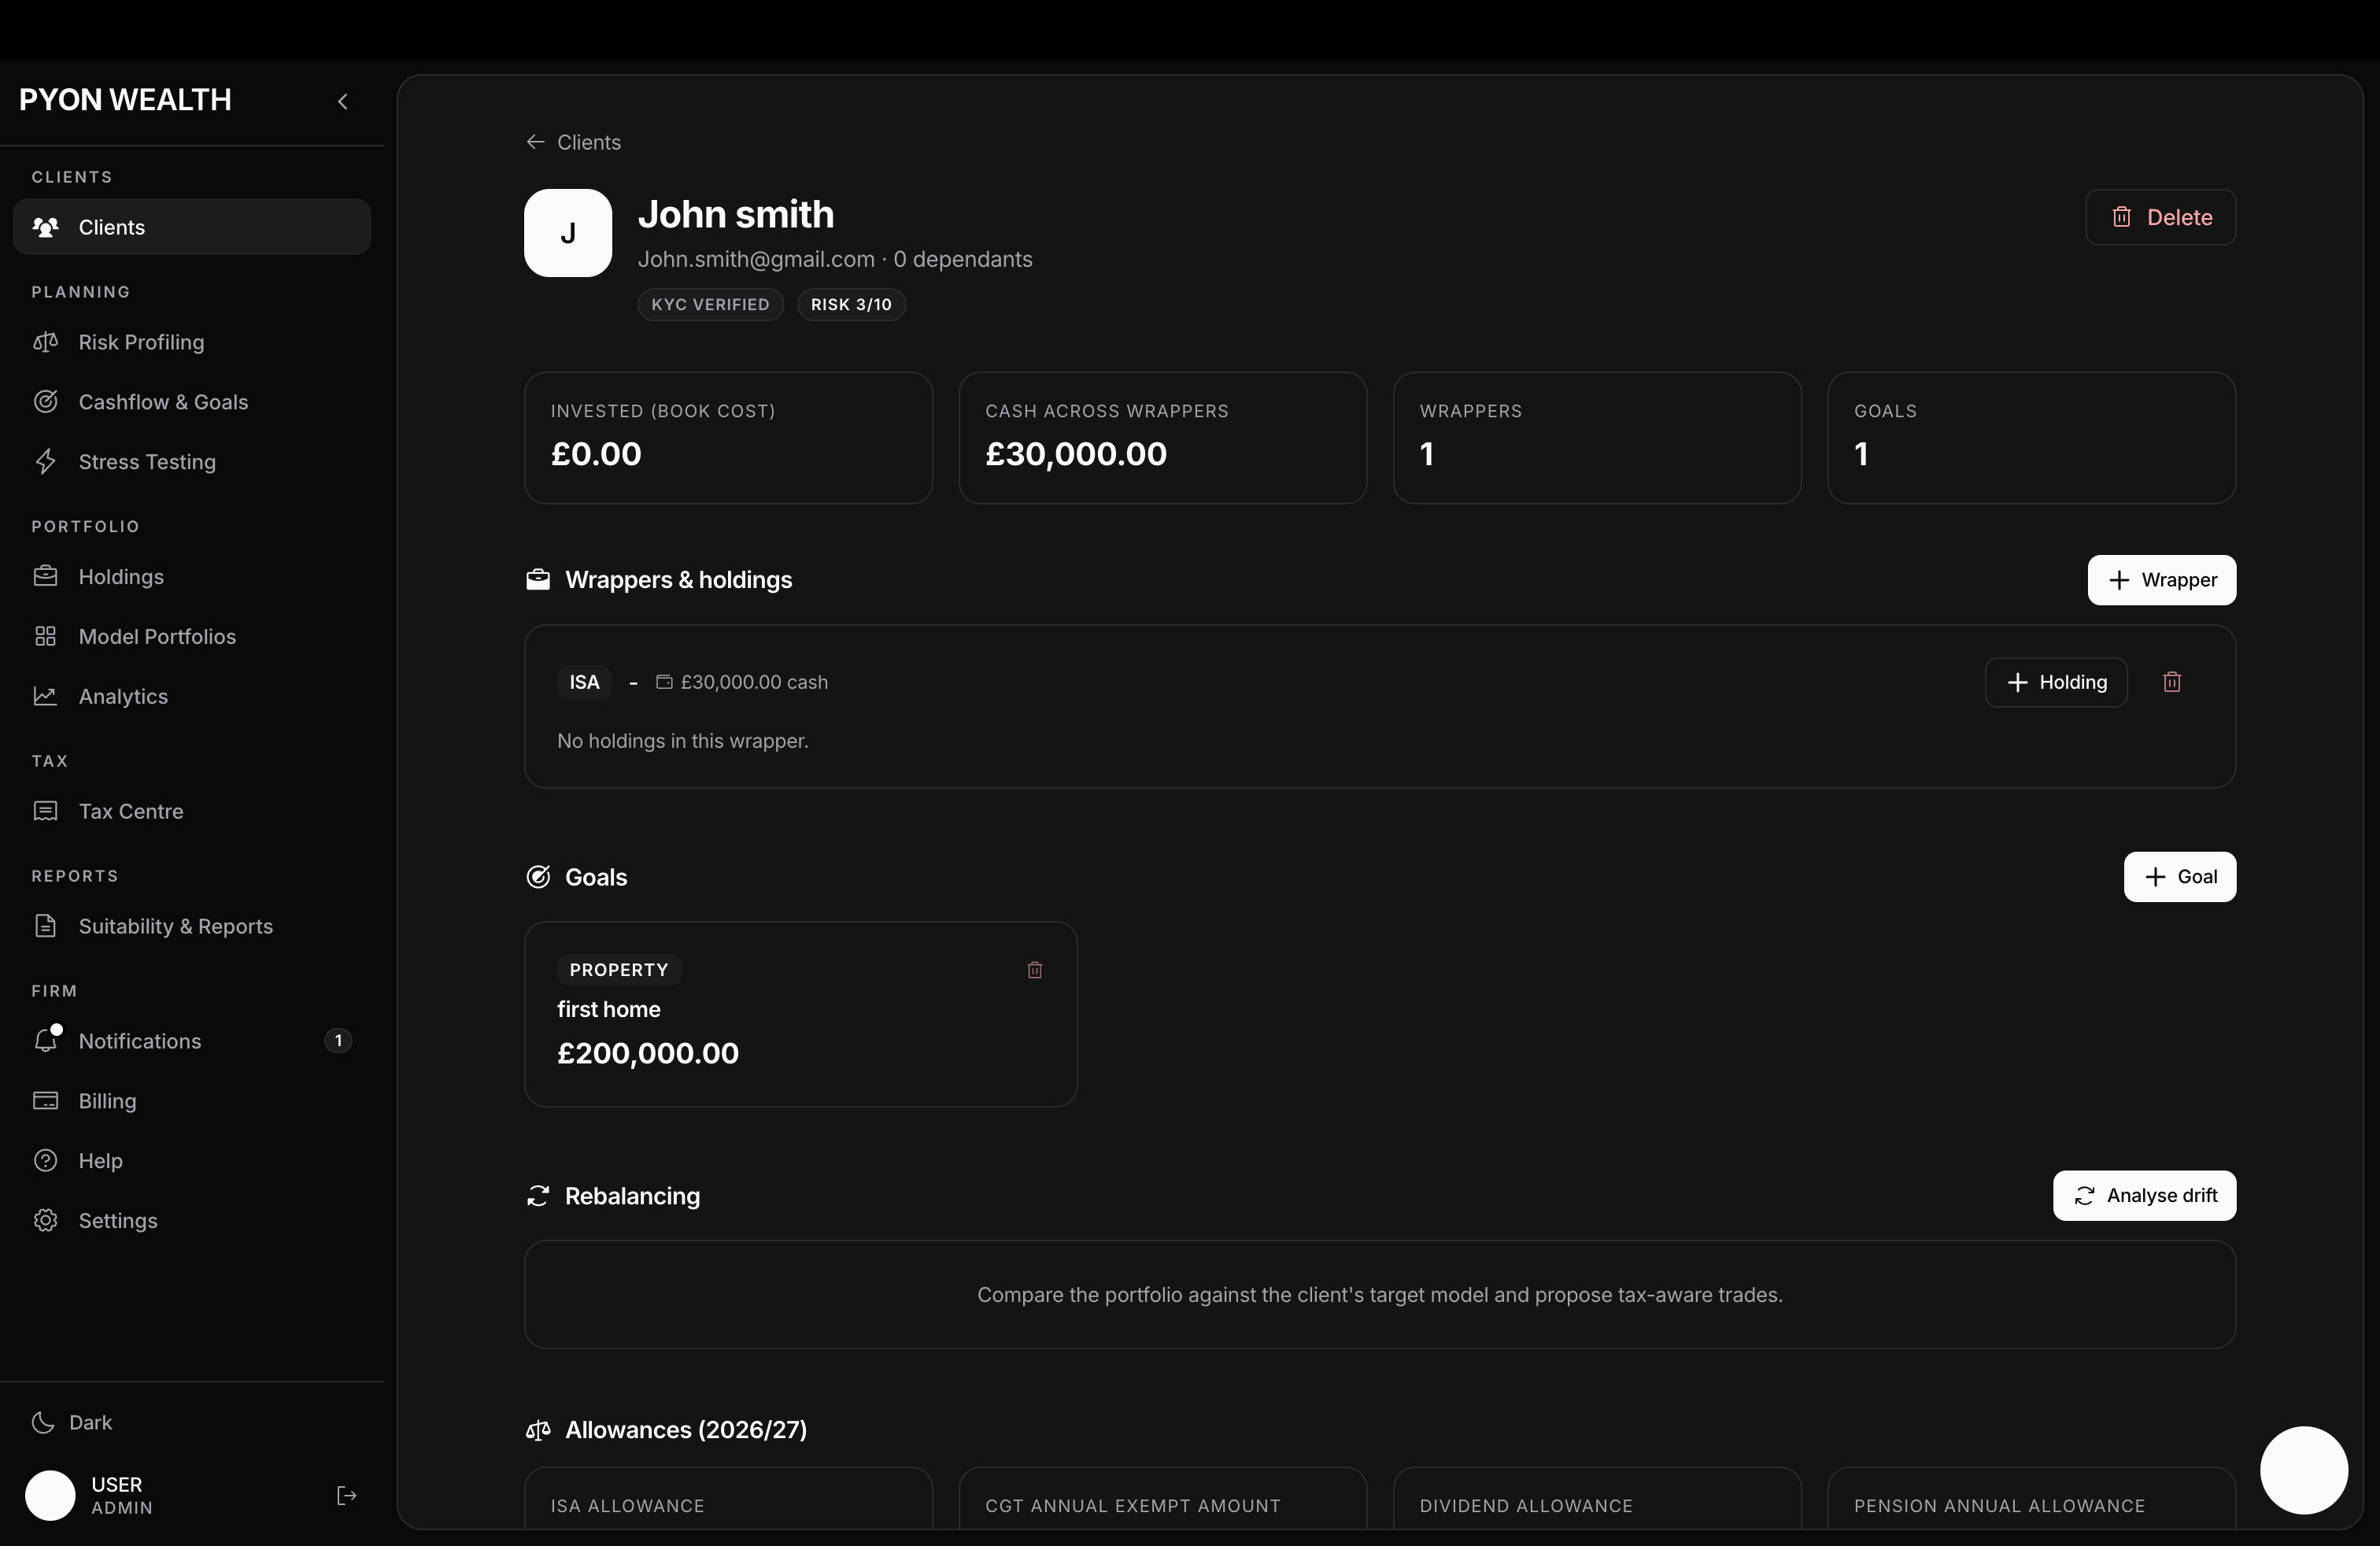The image size is (2380, 1546).
Task: Click the red Delete client button
Action: (x=2160, y=217)
